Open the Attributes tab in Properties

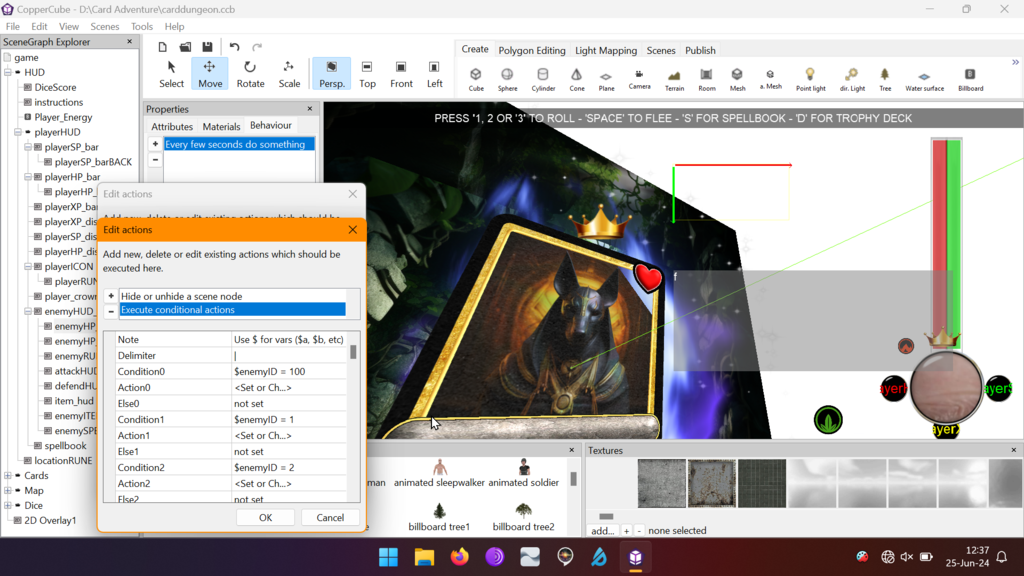172,127
